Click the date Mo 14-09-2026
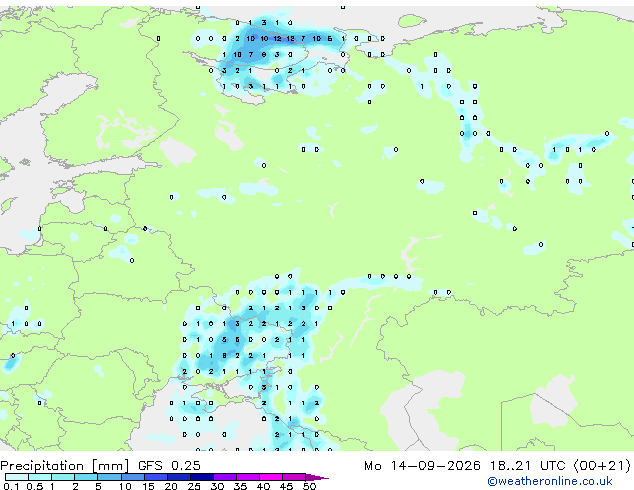This screenshot has width=634, height=490. (423, 466)
